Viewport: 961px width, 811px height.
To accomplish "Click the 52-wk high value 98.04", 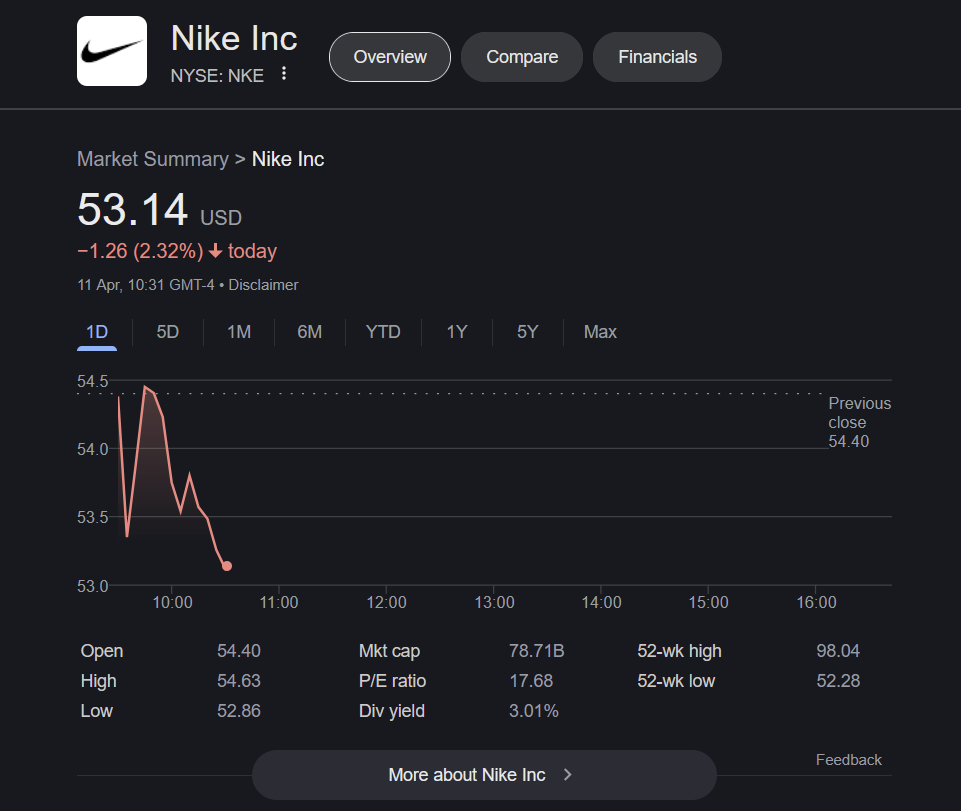I will pos(838,651).
